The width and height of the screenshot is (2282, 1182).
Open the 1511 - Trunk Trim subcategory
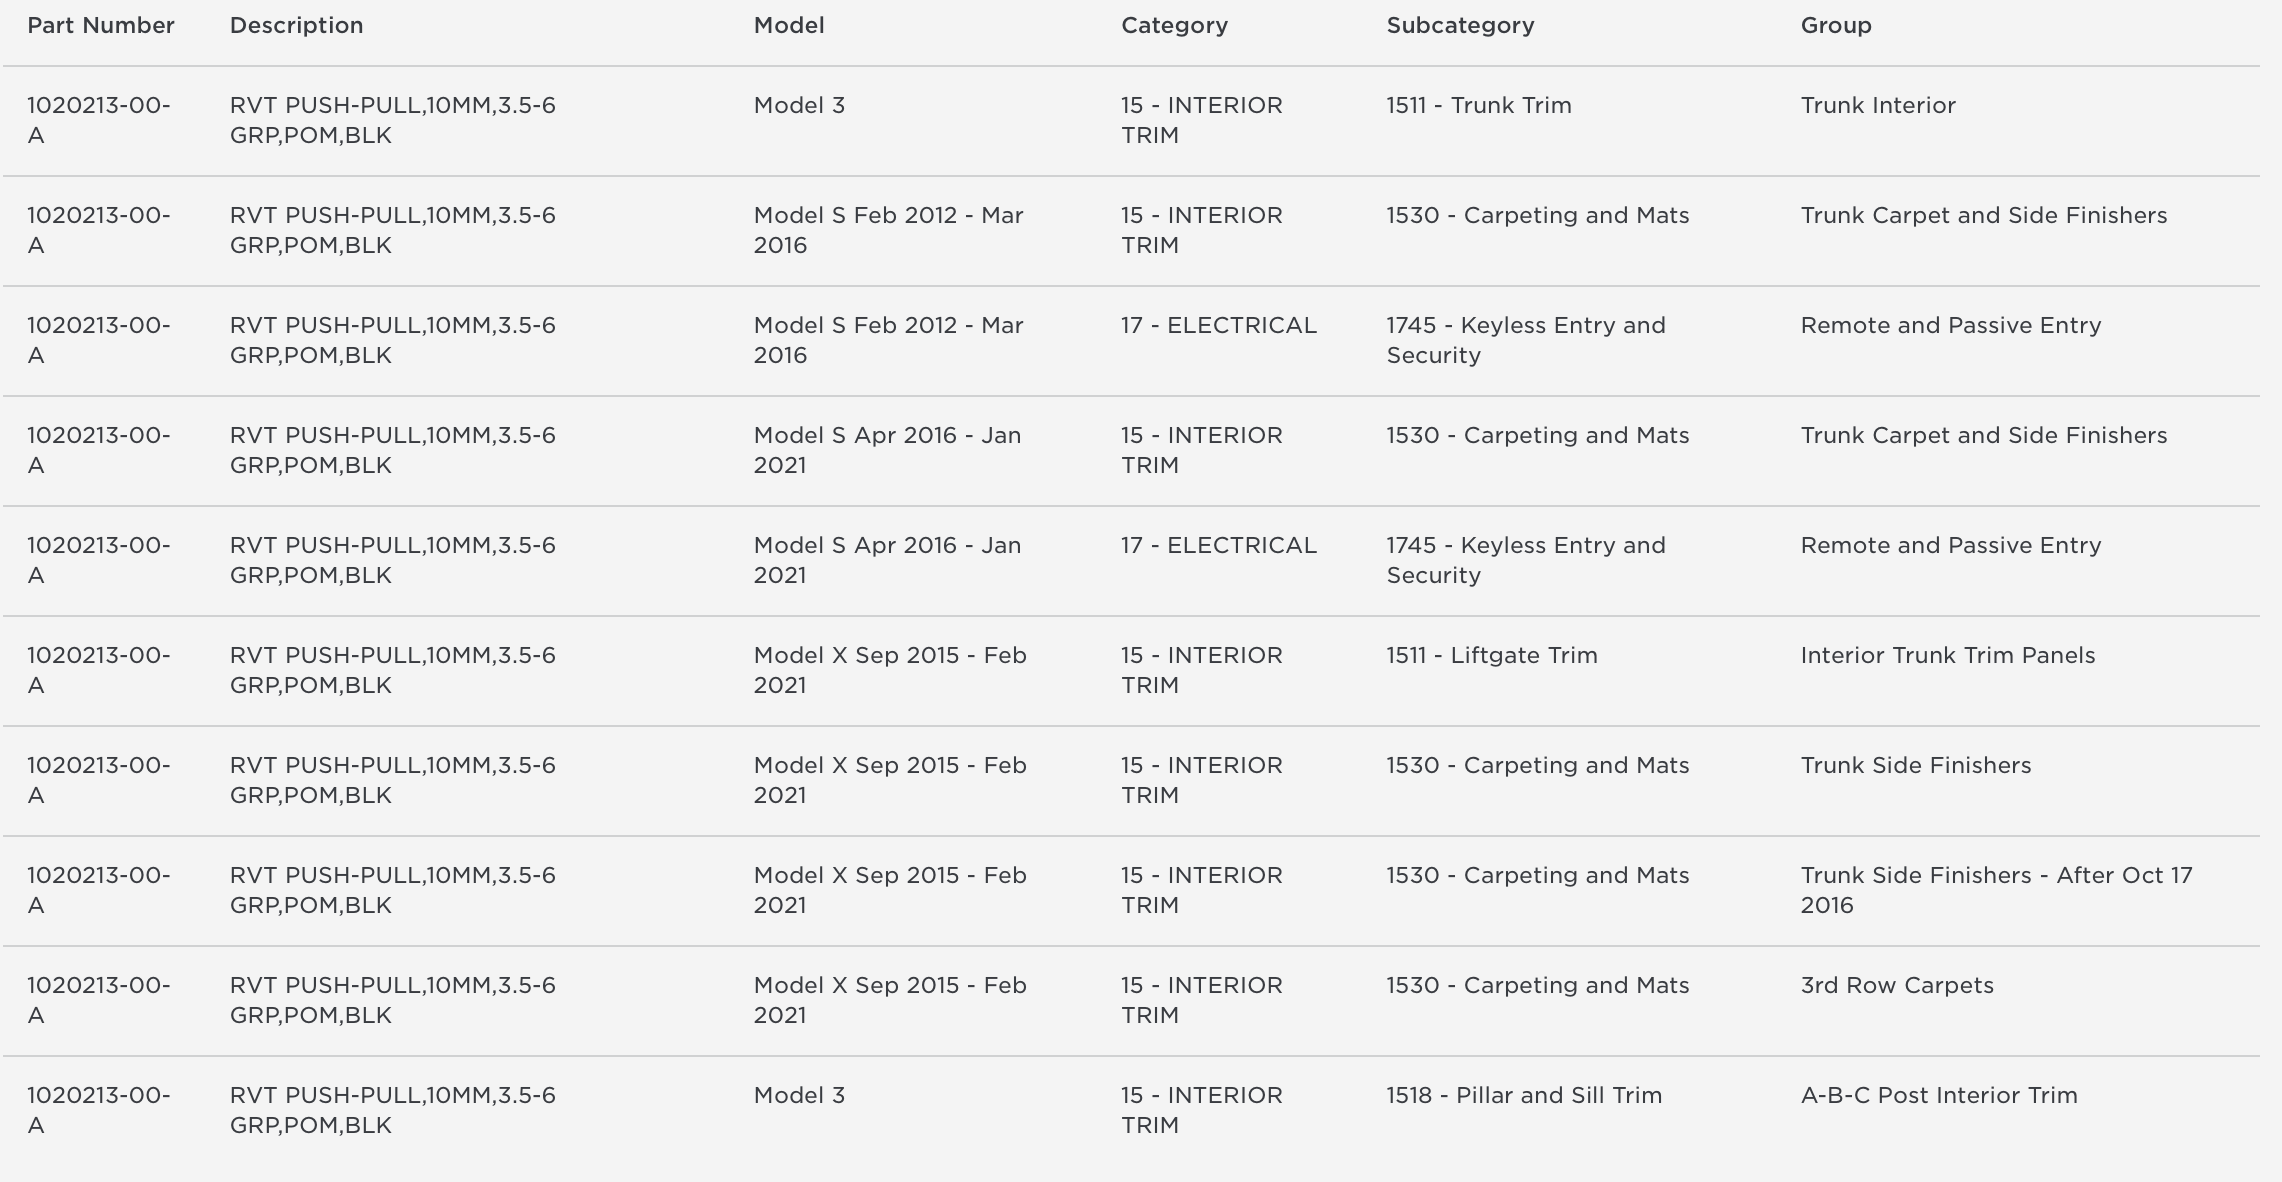[x=1478, y=106]
